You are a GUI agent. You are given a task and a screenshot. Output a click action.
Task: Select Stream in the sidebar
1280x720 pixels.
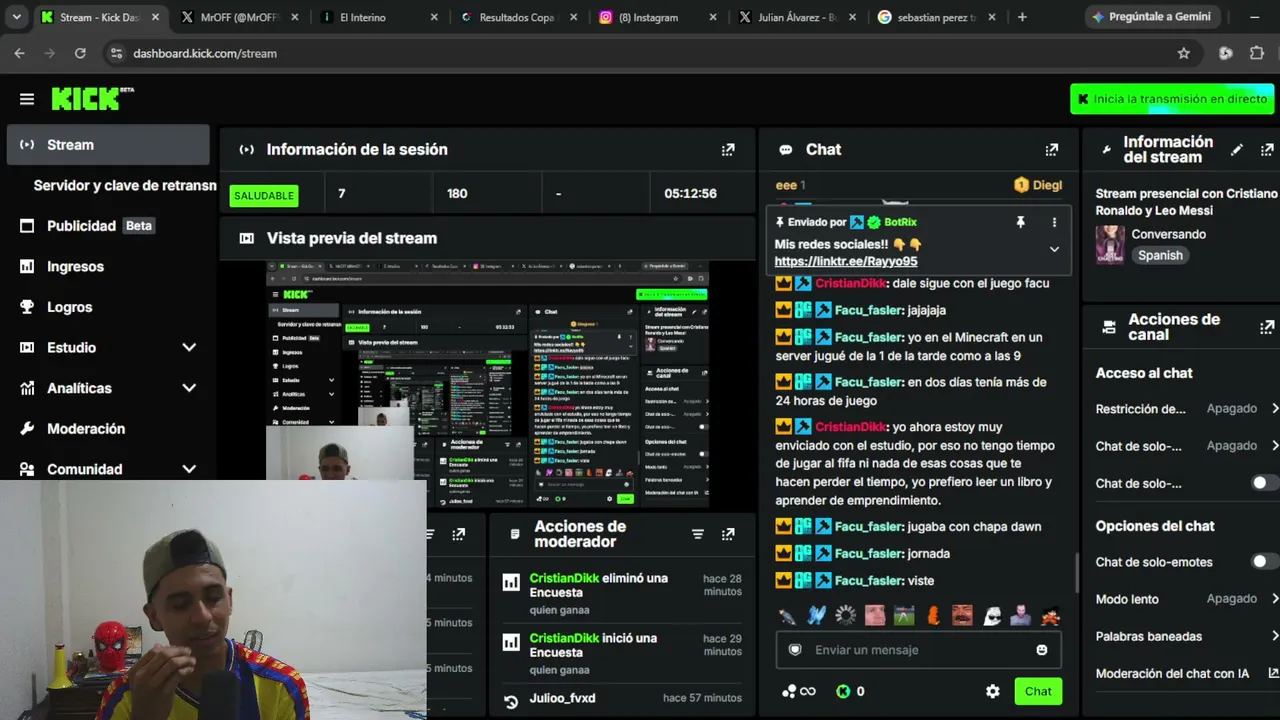[108, 145]
